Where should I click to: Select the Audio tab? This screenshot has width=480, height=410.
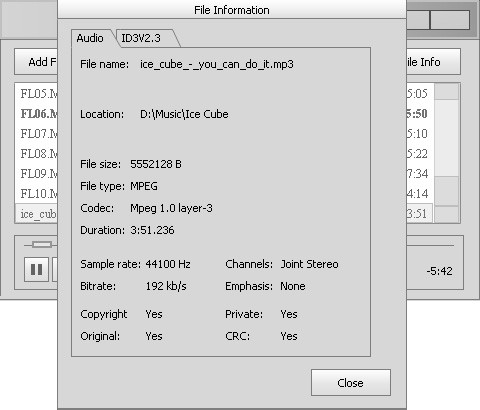click(90, 38)
